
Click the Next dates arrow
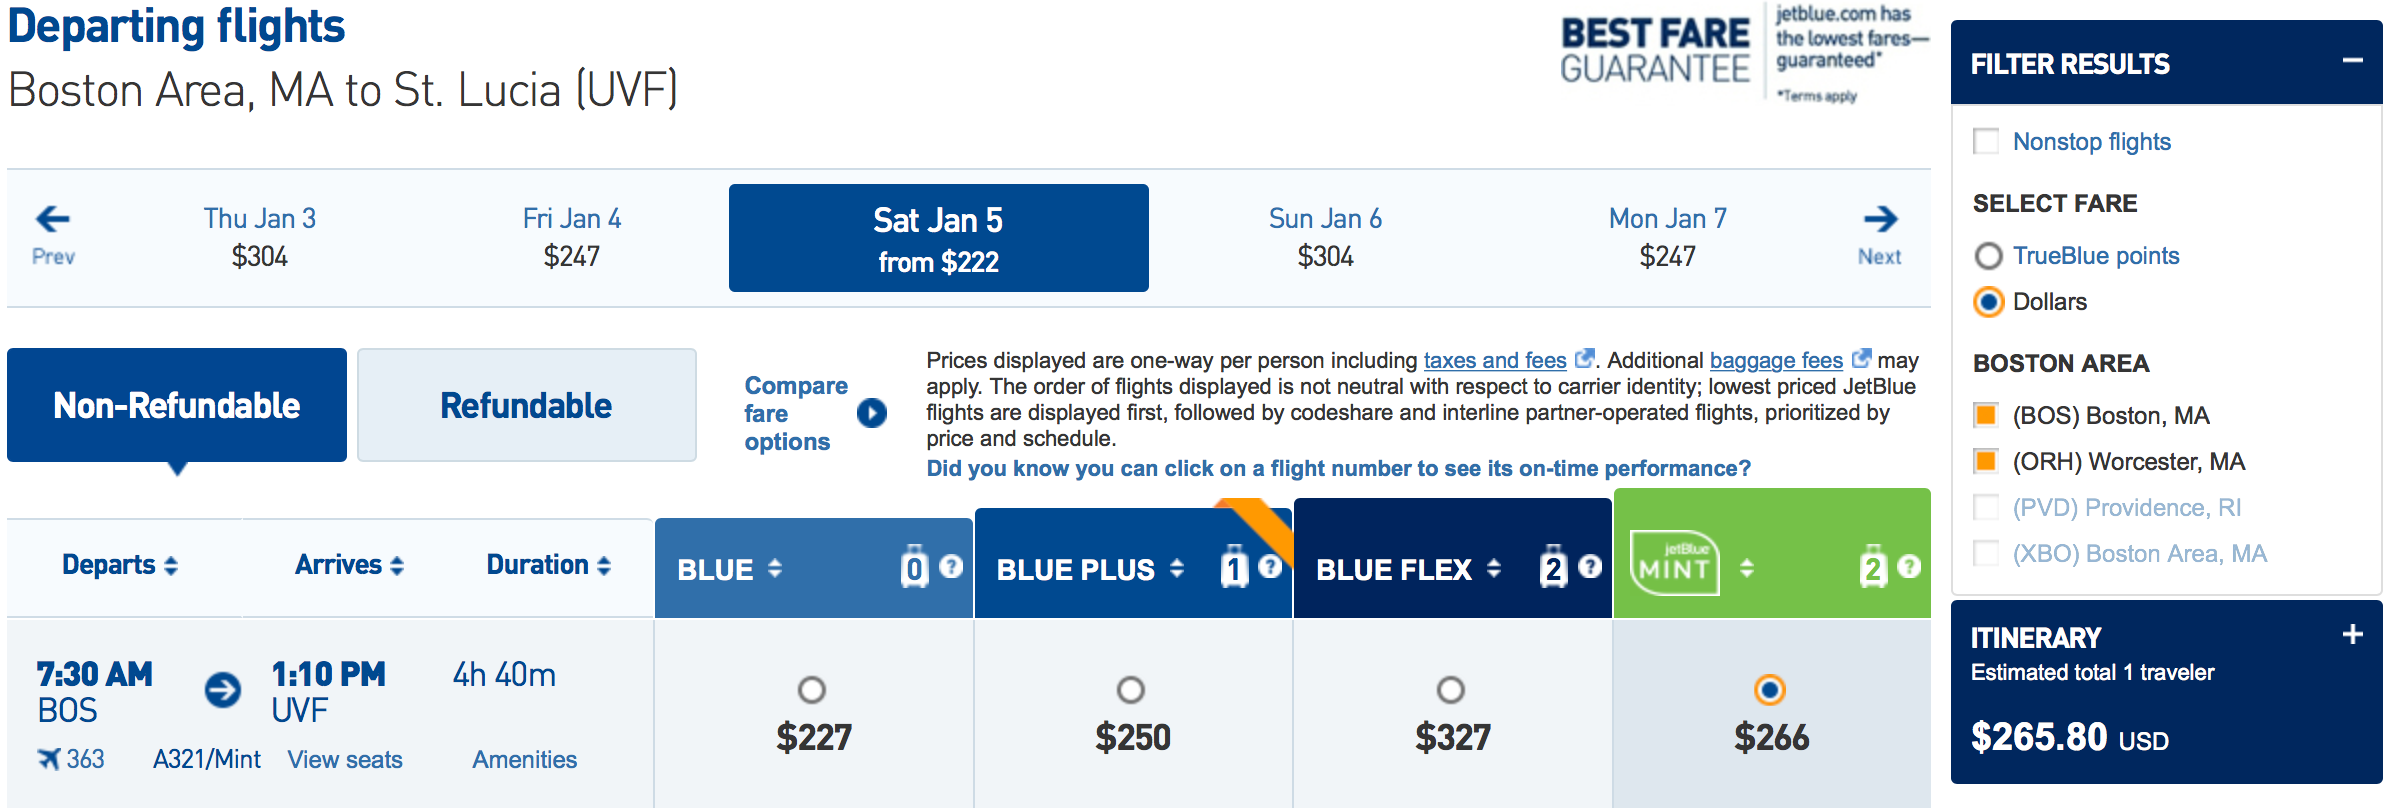1880,219
